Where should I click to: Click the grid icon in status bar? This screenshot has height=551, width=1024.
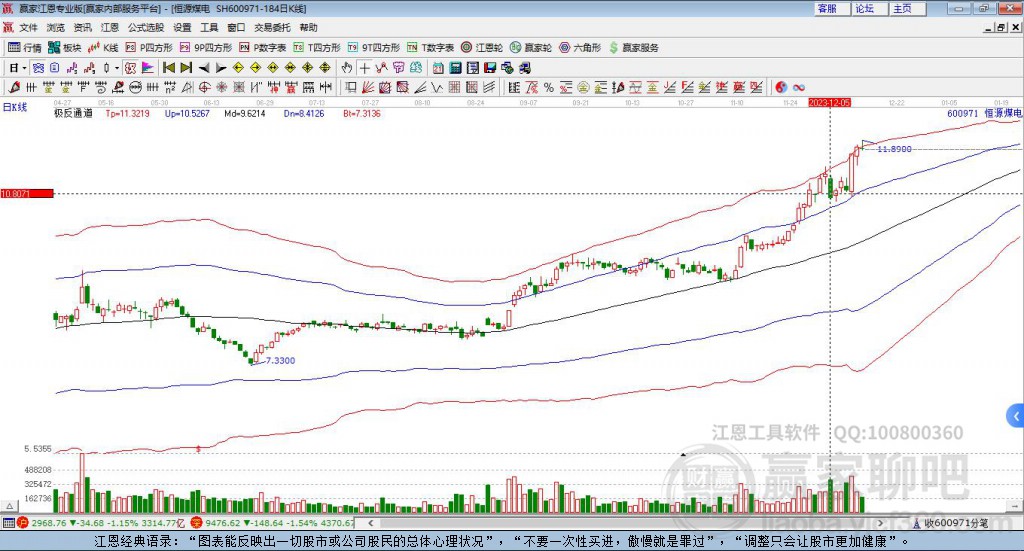tap(8, 523)
